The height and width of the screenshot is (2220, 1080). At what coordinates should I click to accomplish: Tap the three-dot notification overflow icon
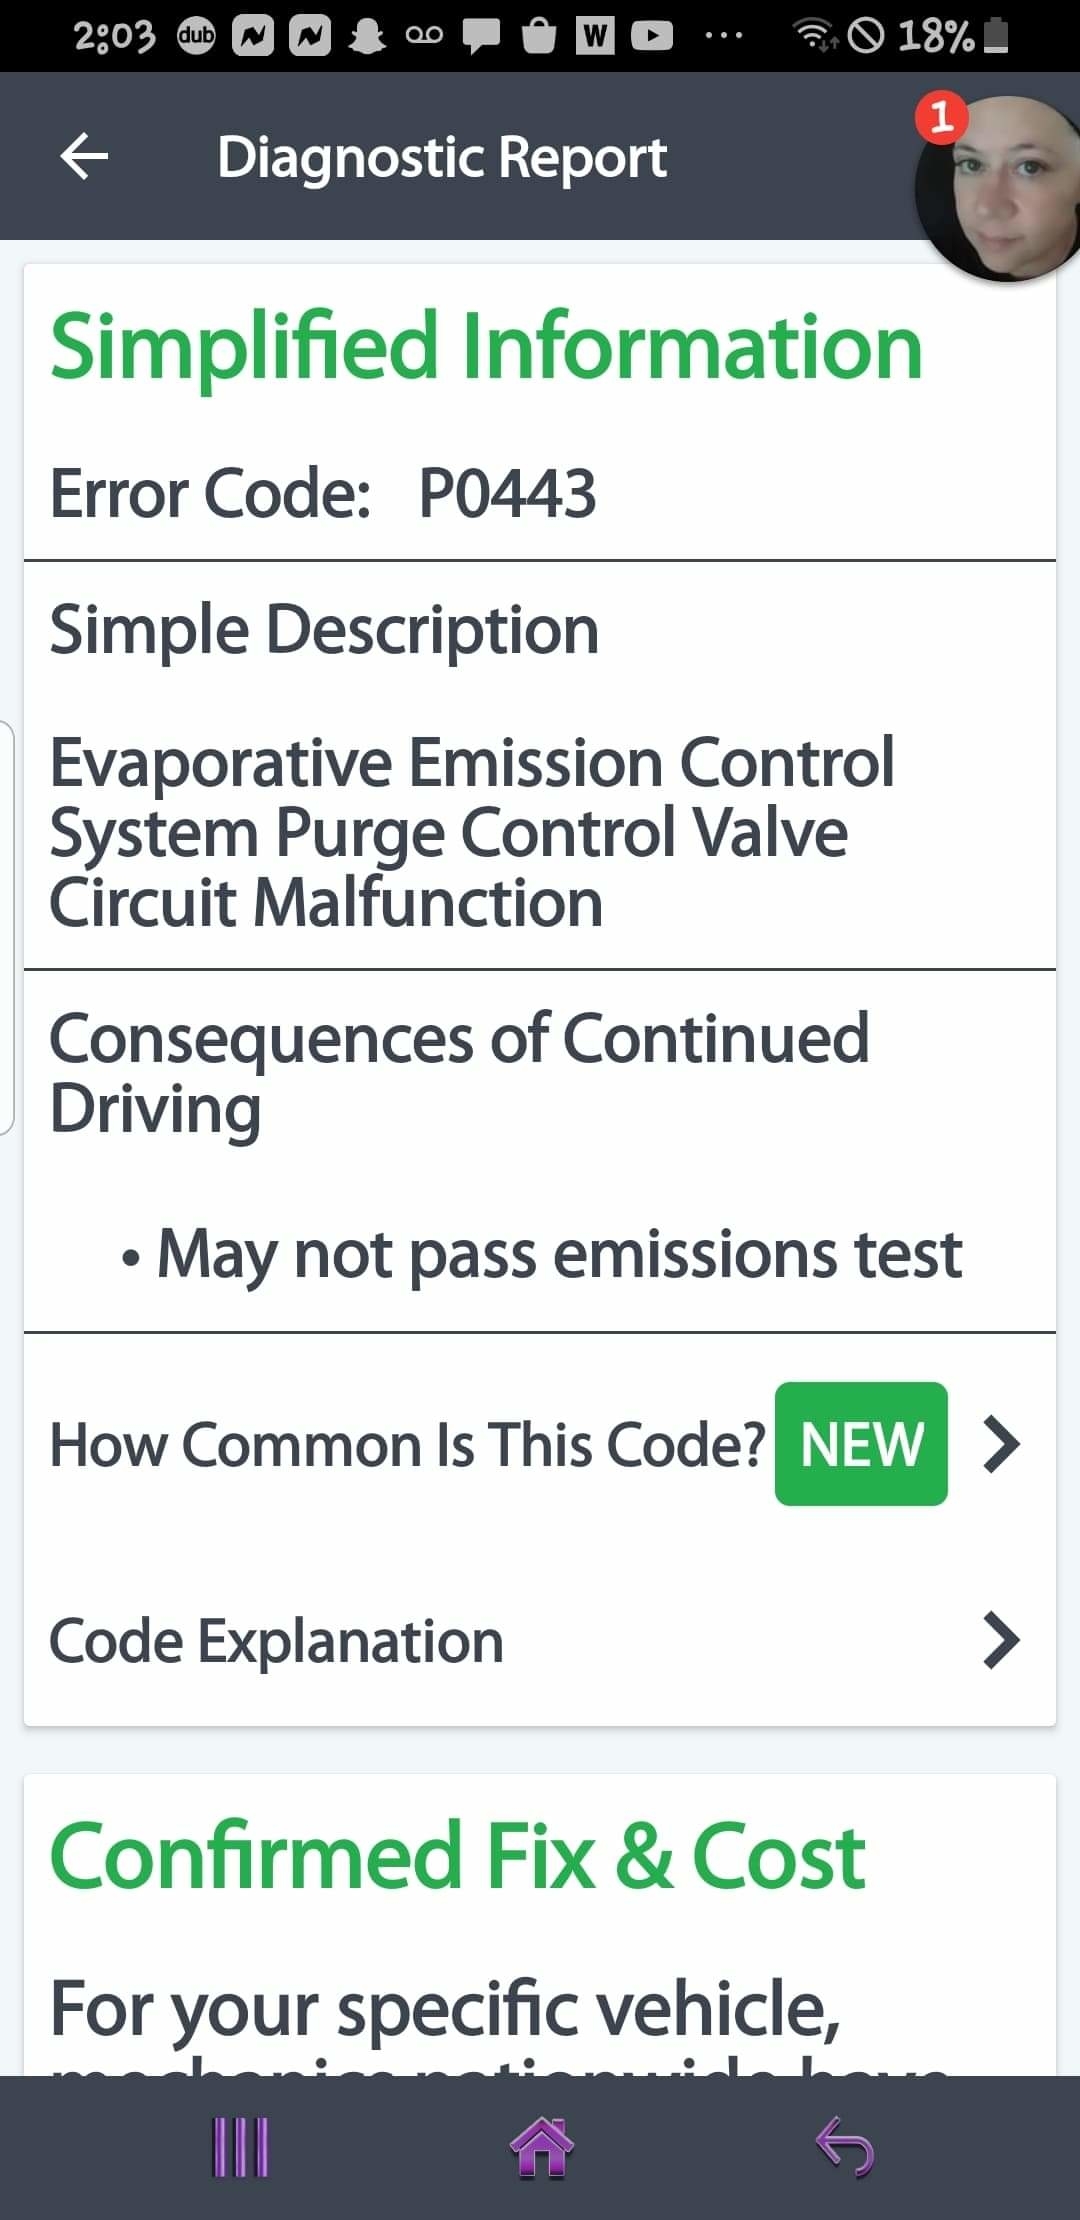[x=723, y=37]
